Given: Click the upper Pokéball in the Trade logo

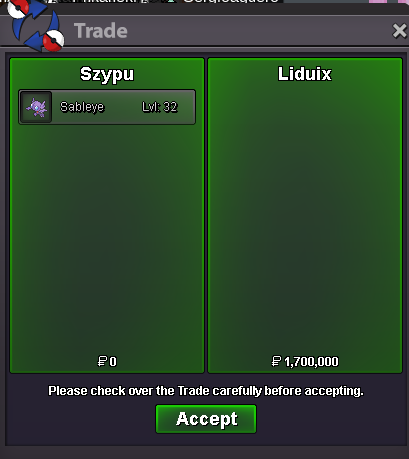Looking at the screenshot, I should tap(19, 8).
